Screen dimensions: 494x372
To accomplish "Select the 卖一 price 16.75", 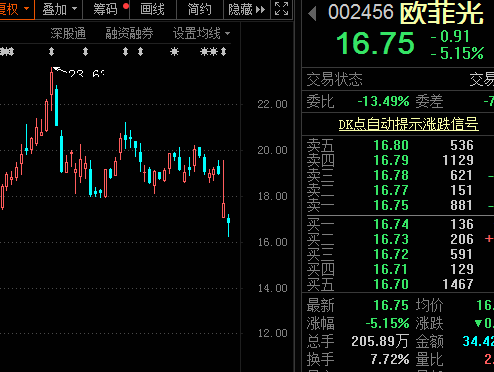I will (391, 205).
